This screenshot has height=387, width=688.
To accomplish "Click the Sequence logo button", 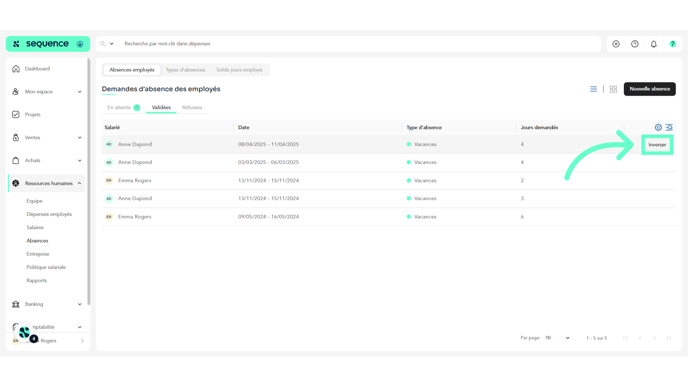I will [x=48, y=44].
